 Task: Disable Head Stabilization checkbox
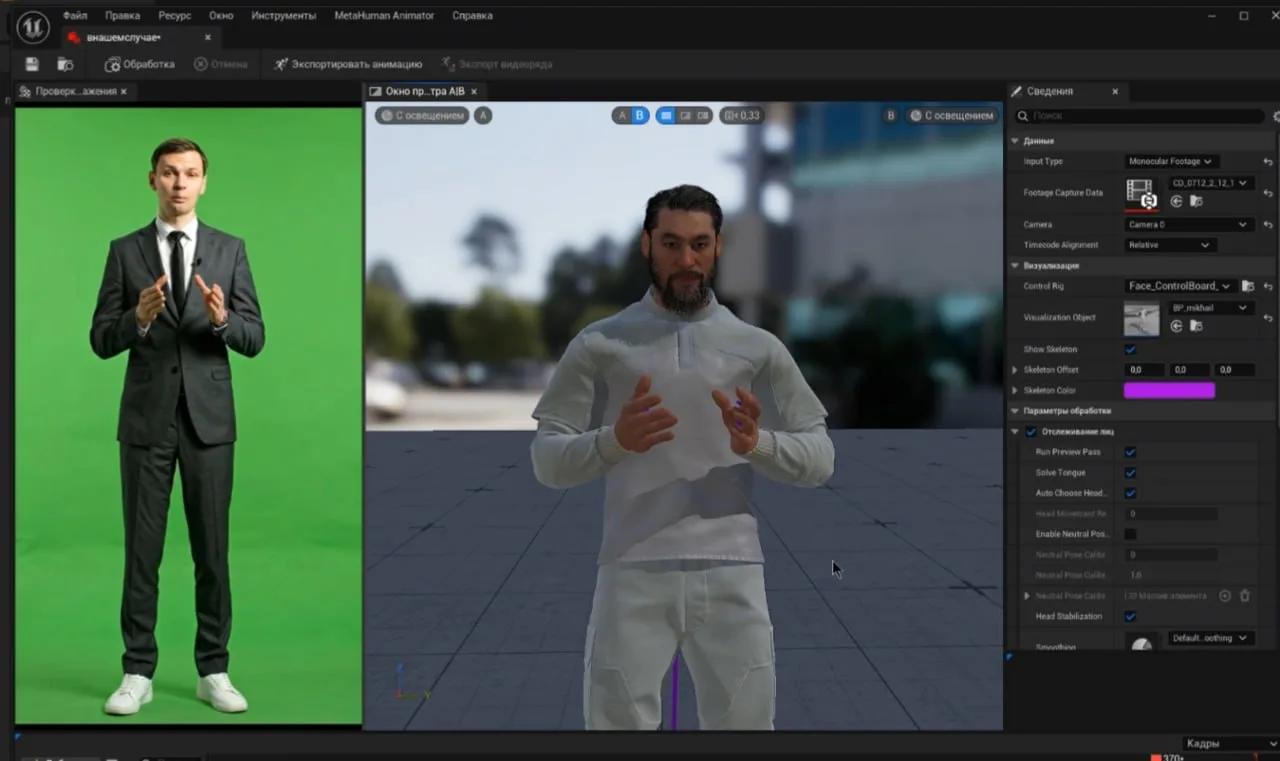coord(1130,617)
